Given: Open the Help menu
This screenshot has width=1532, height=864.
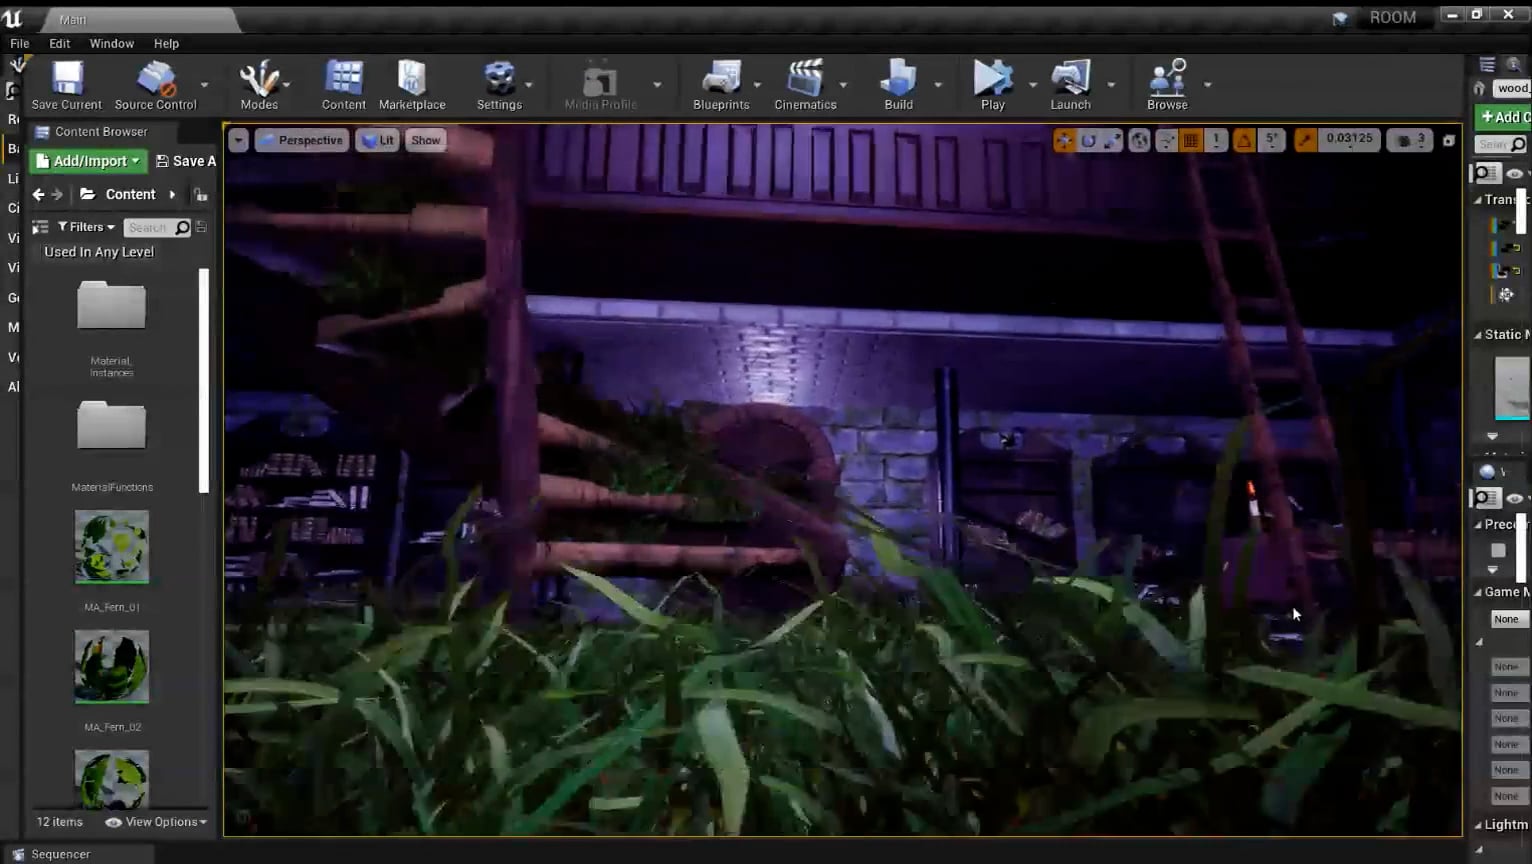Looking at the screenshot, I should click(x=166, y=43).
